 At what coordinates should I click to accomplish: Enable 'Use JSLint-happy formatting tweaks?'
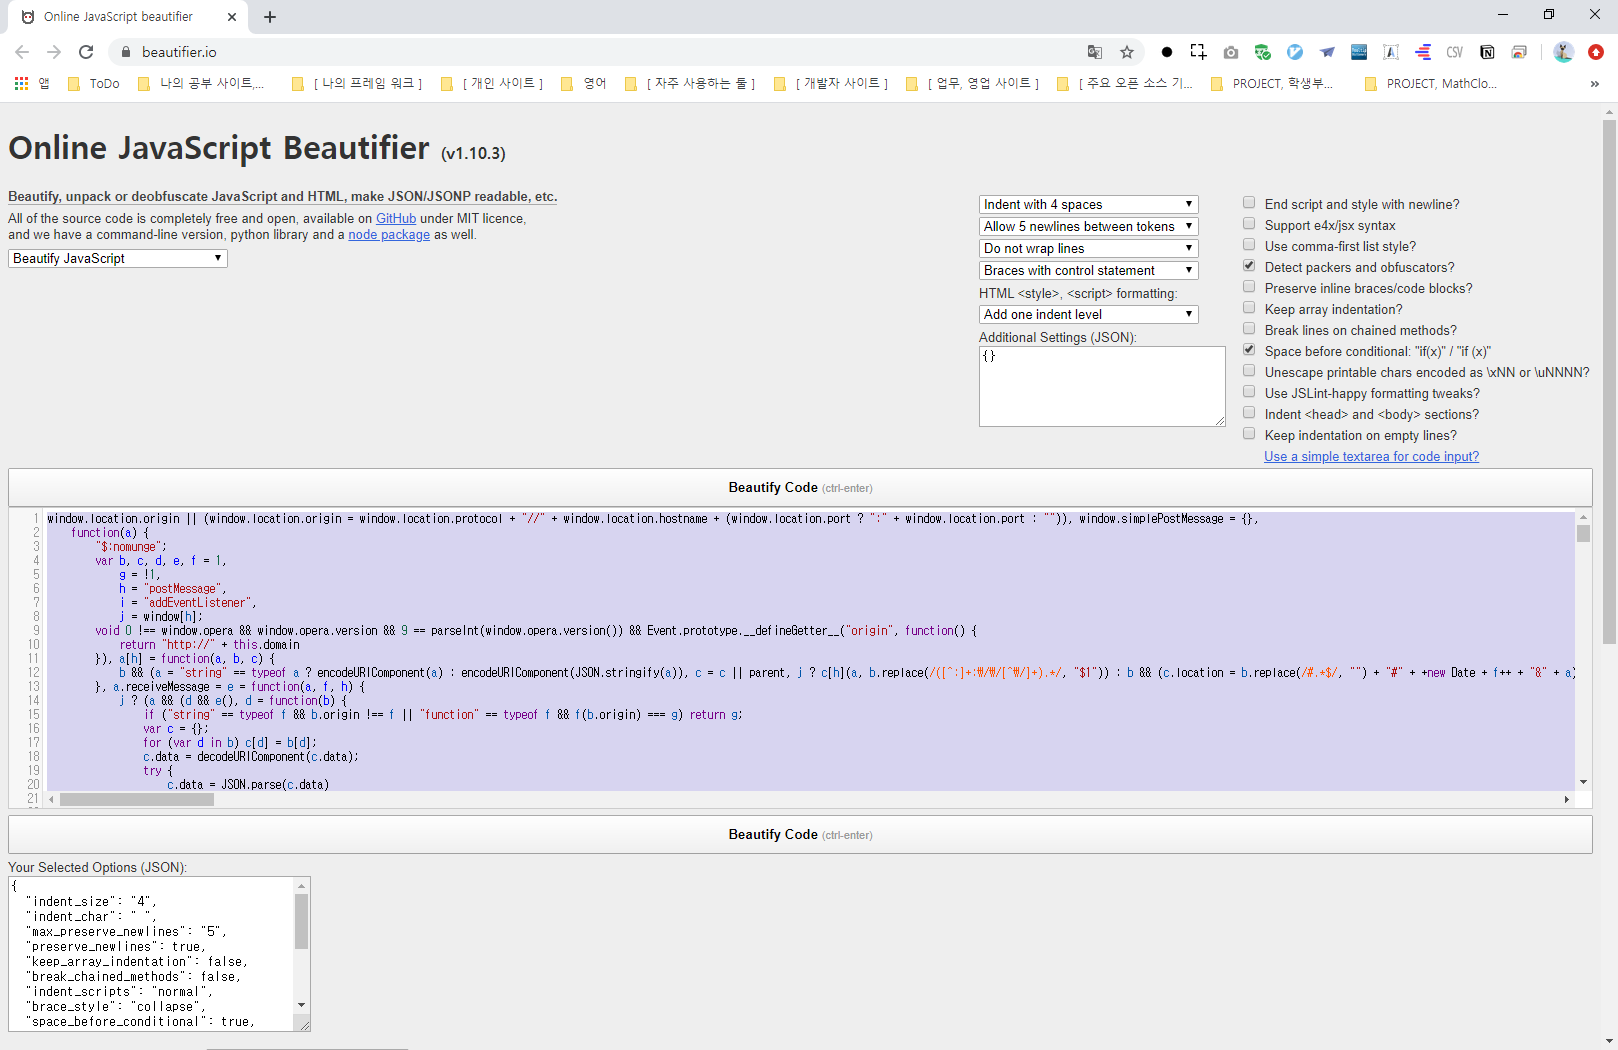click(1249, 392)
